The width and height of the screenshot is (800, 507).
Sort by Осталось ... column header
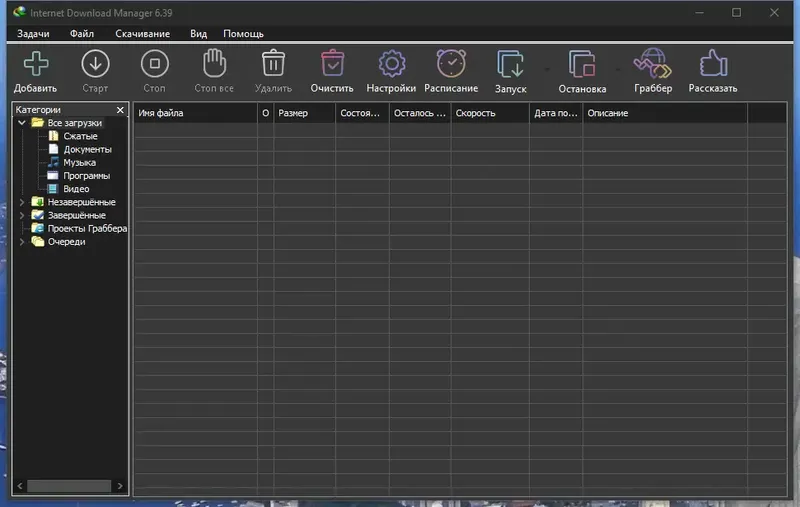click(420, 113)
